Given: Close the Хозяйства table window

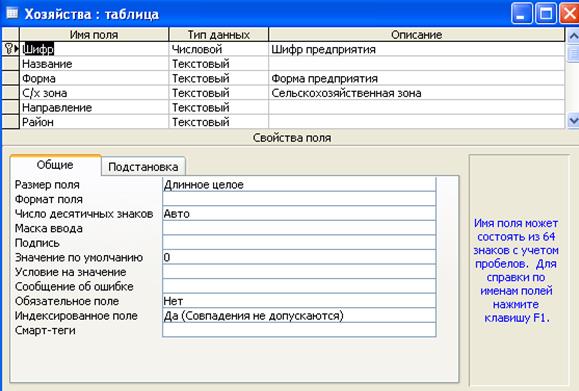Looking at the screenshot, I should [569, 14].
